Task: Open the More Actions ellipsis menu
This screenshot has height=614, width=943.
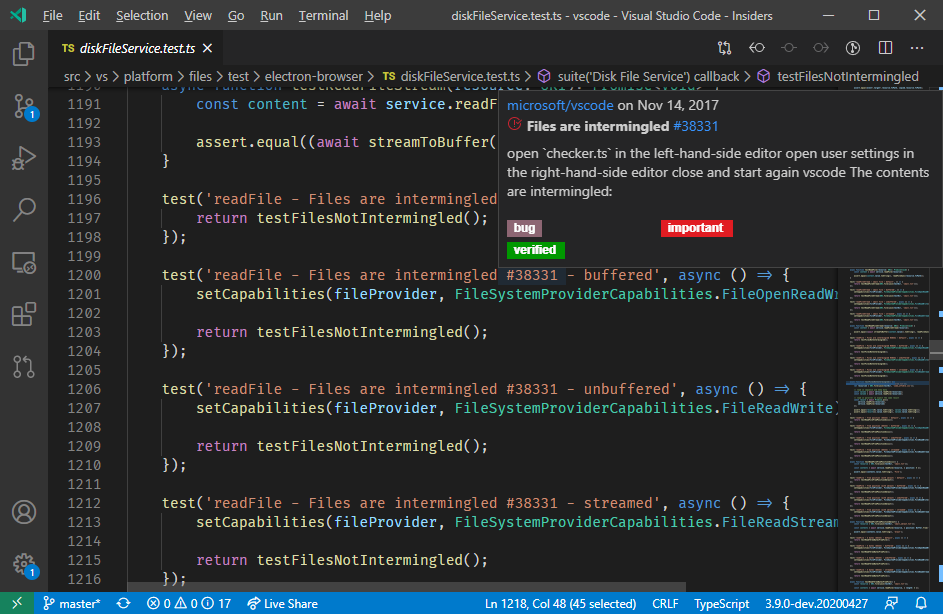Action: pyautogui.click(x=917, y=47)
